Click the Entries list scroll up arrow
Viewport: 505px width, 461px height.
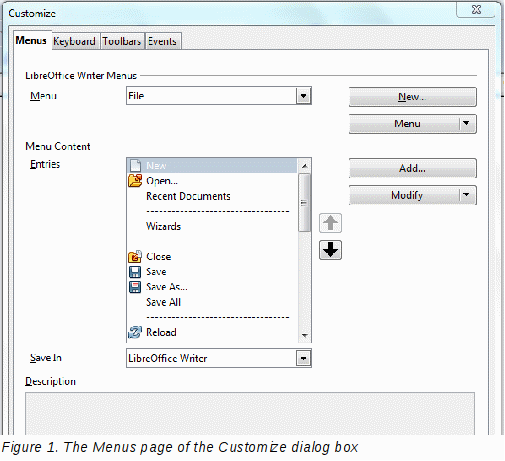tap(304, 165)
